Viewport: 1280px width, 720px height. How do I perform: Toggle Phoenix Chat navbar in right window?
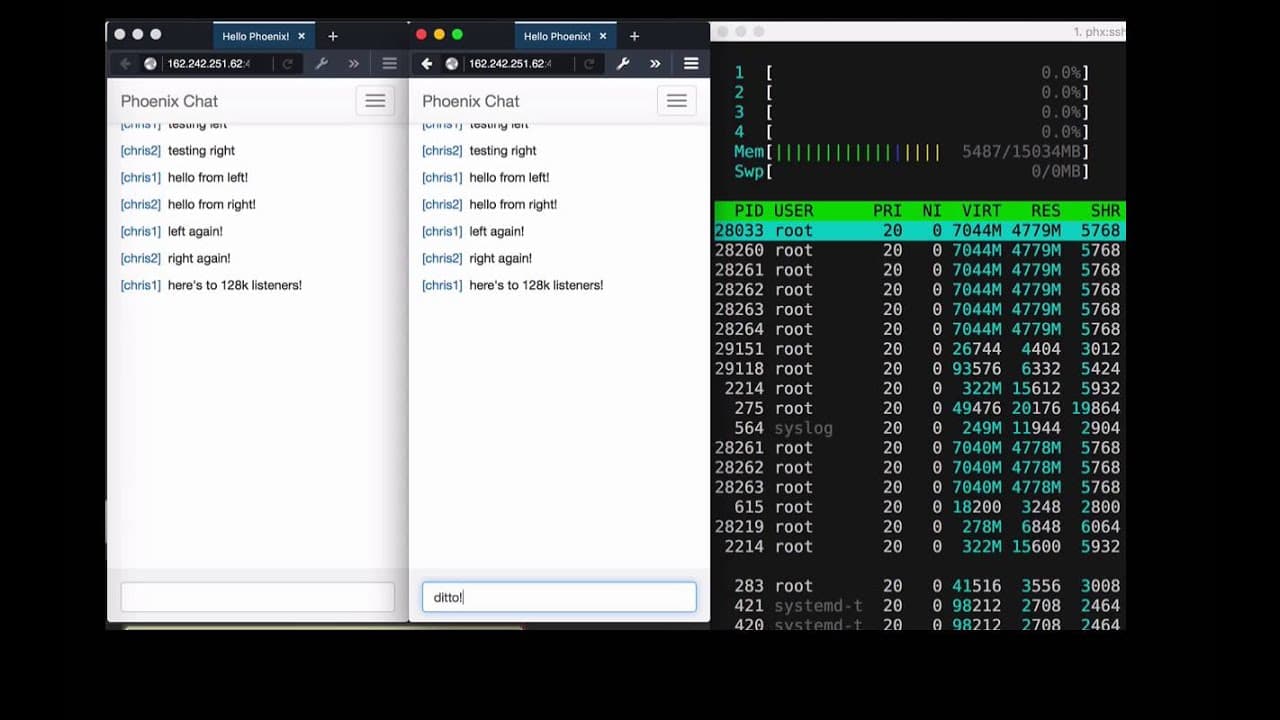[x=677, y=101]
